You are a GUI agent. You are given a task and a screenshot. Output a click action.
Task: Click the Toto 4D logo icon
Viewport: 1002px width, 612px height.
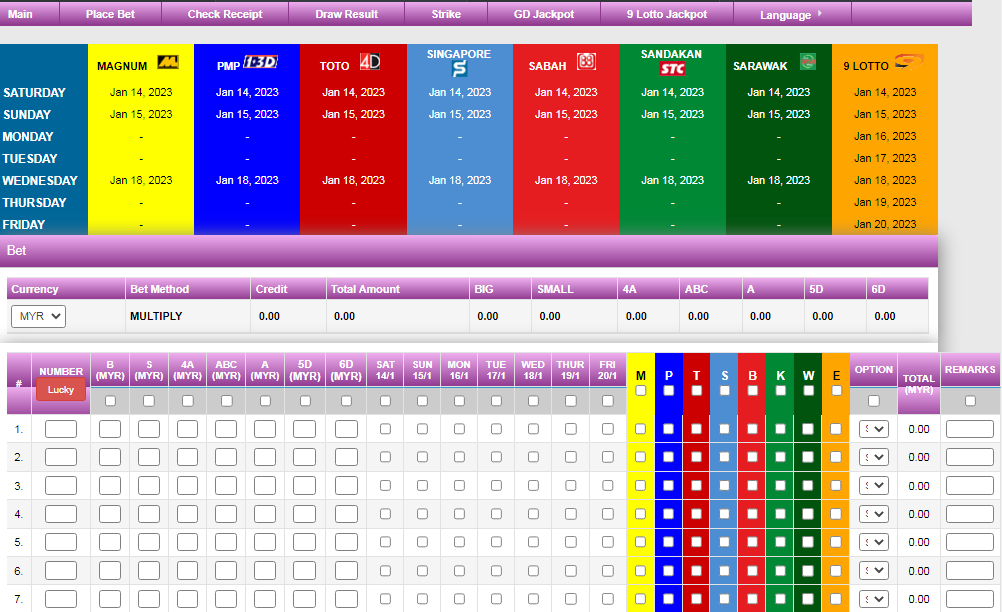coord(370,62)
